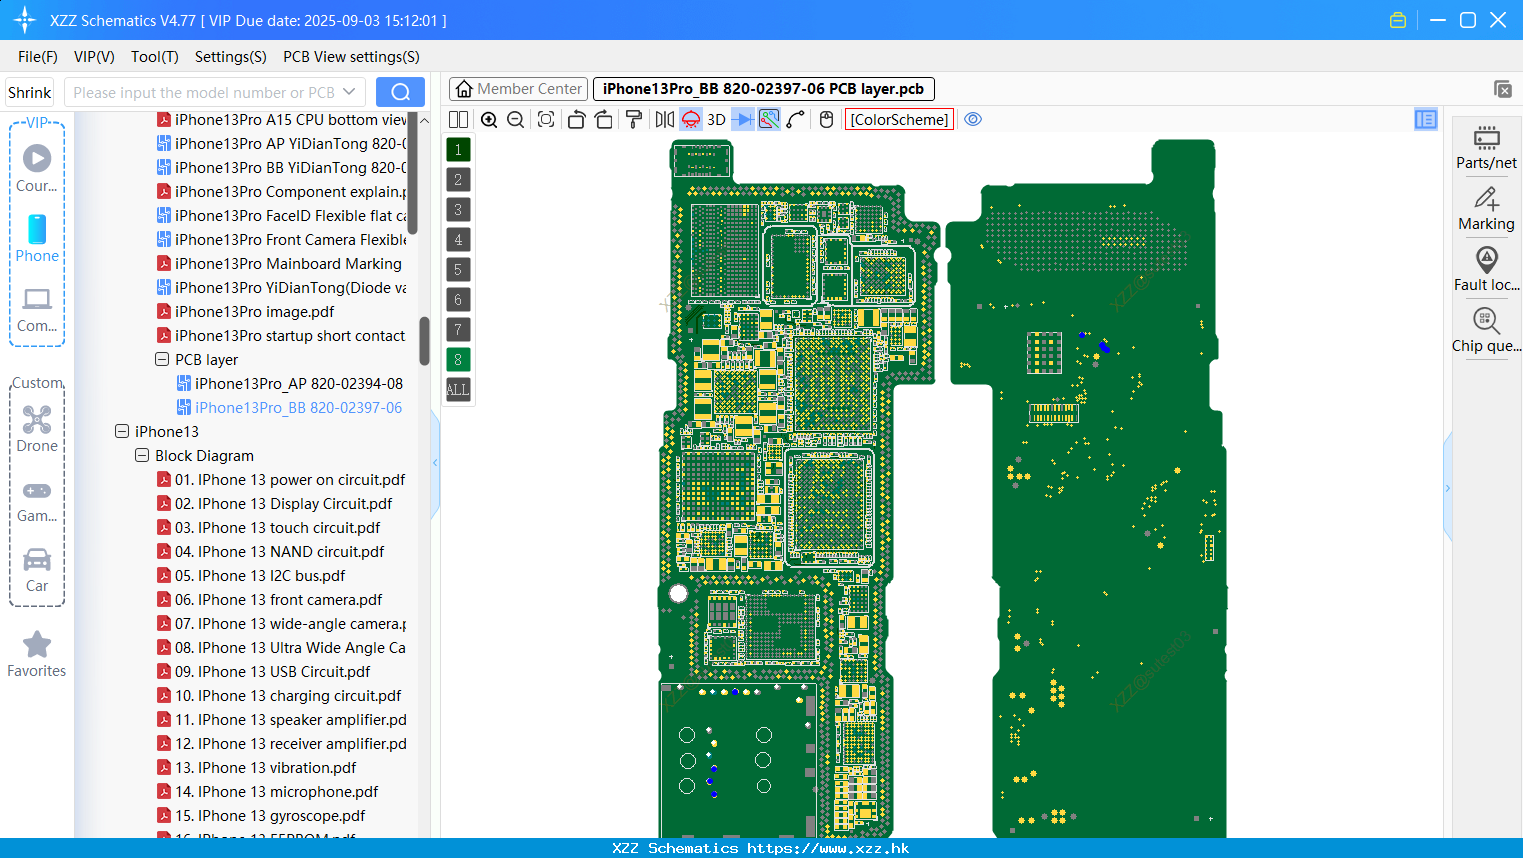This screenshot has height=858, width=1523.
Task: Click the Shrink button
Action: tap(29, 92)
